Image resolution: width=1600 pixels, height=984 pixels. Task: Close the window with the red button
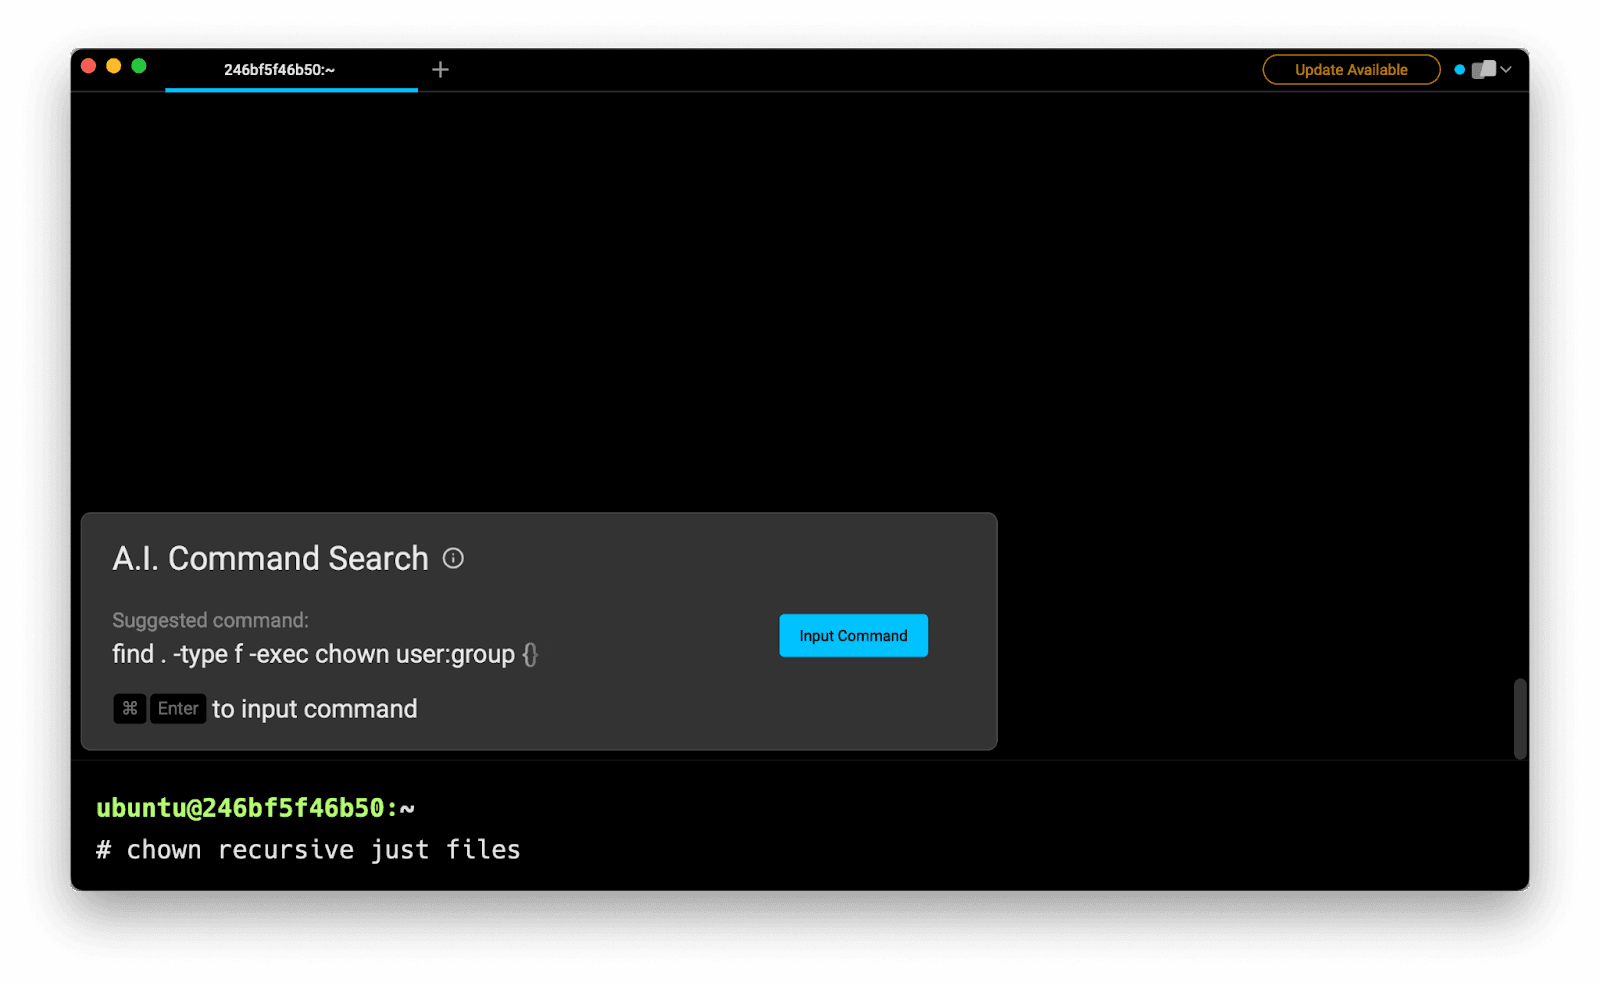coord(88,66)
